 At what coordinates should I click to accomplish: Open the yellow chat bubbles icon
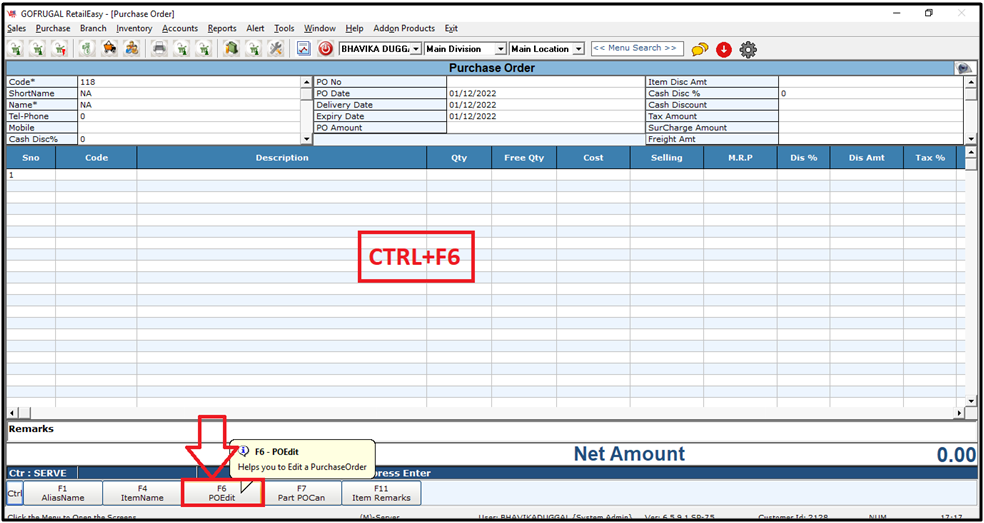click(700, 50)
